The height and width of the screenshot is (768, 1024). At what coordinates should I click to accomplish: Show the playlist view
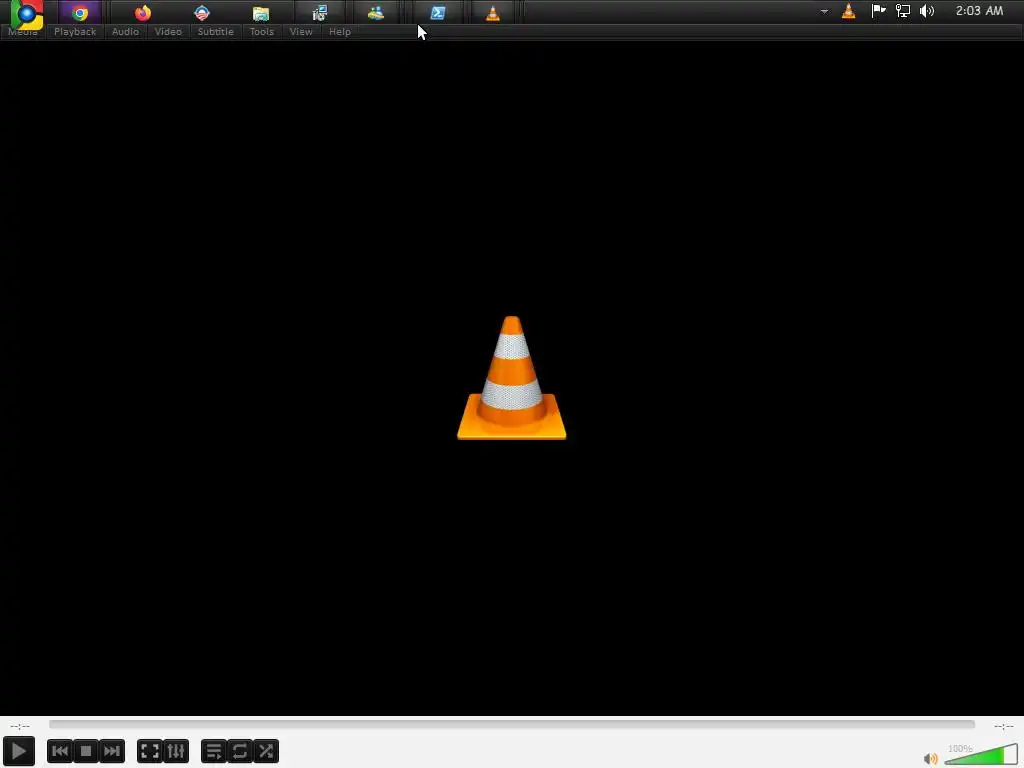point(214,751)
